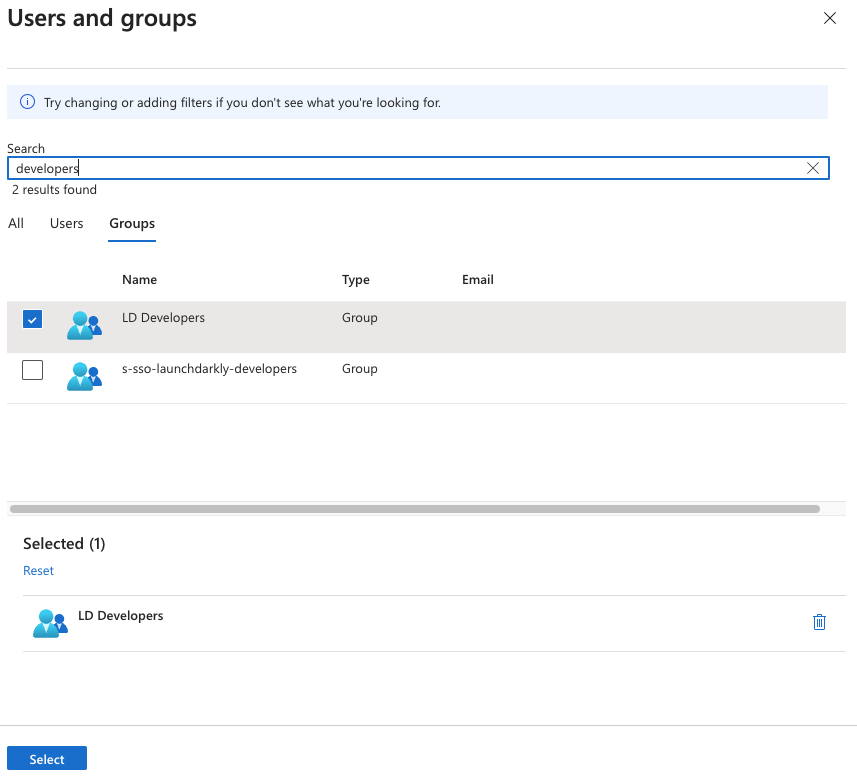Click the s-sso-launchdarkly-developers group avatar icon

(x=84, y=375)
